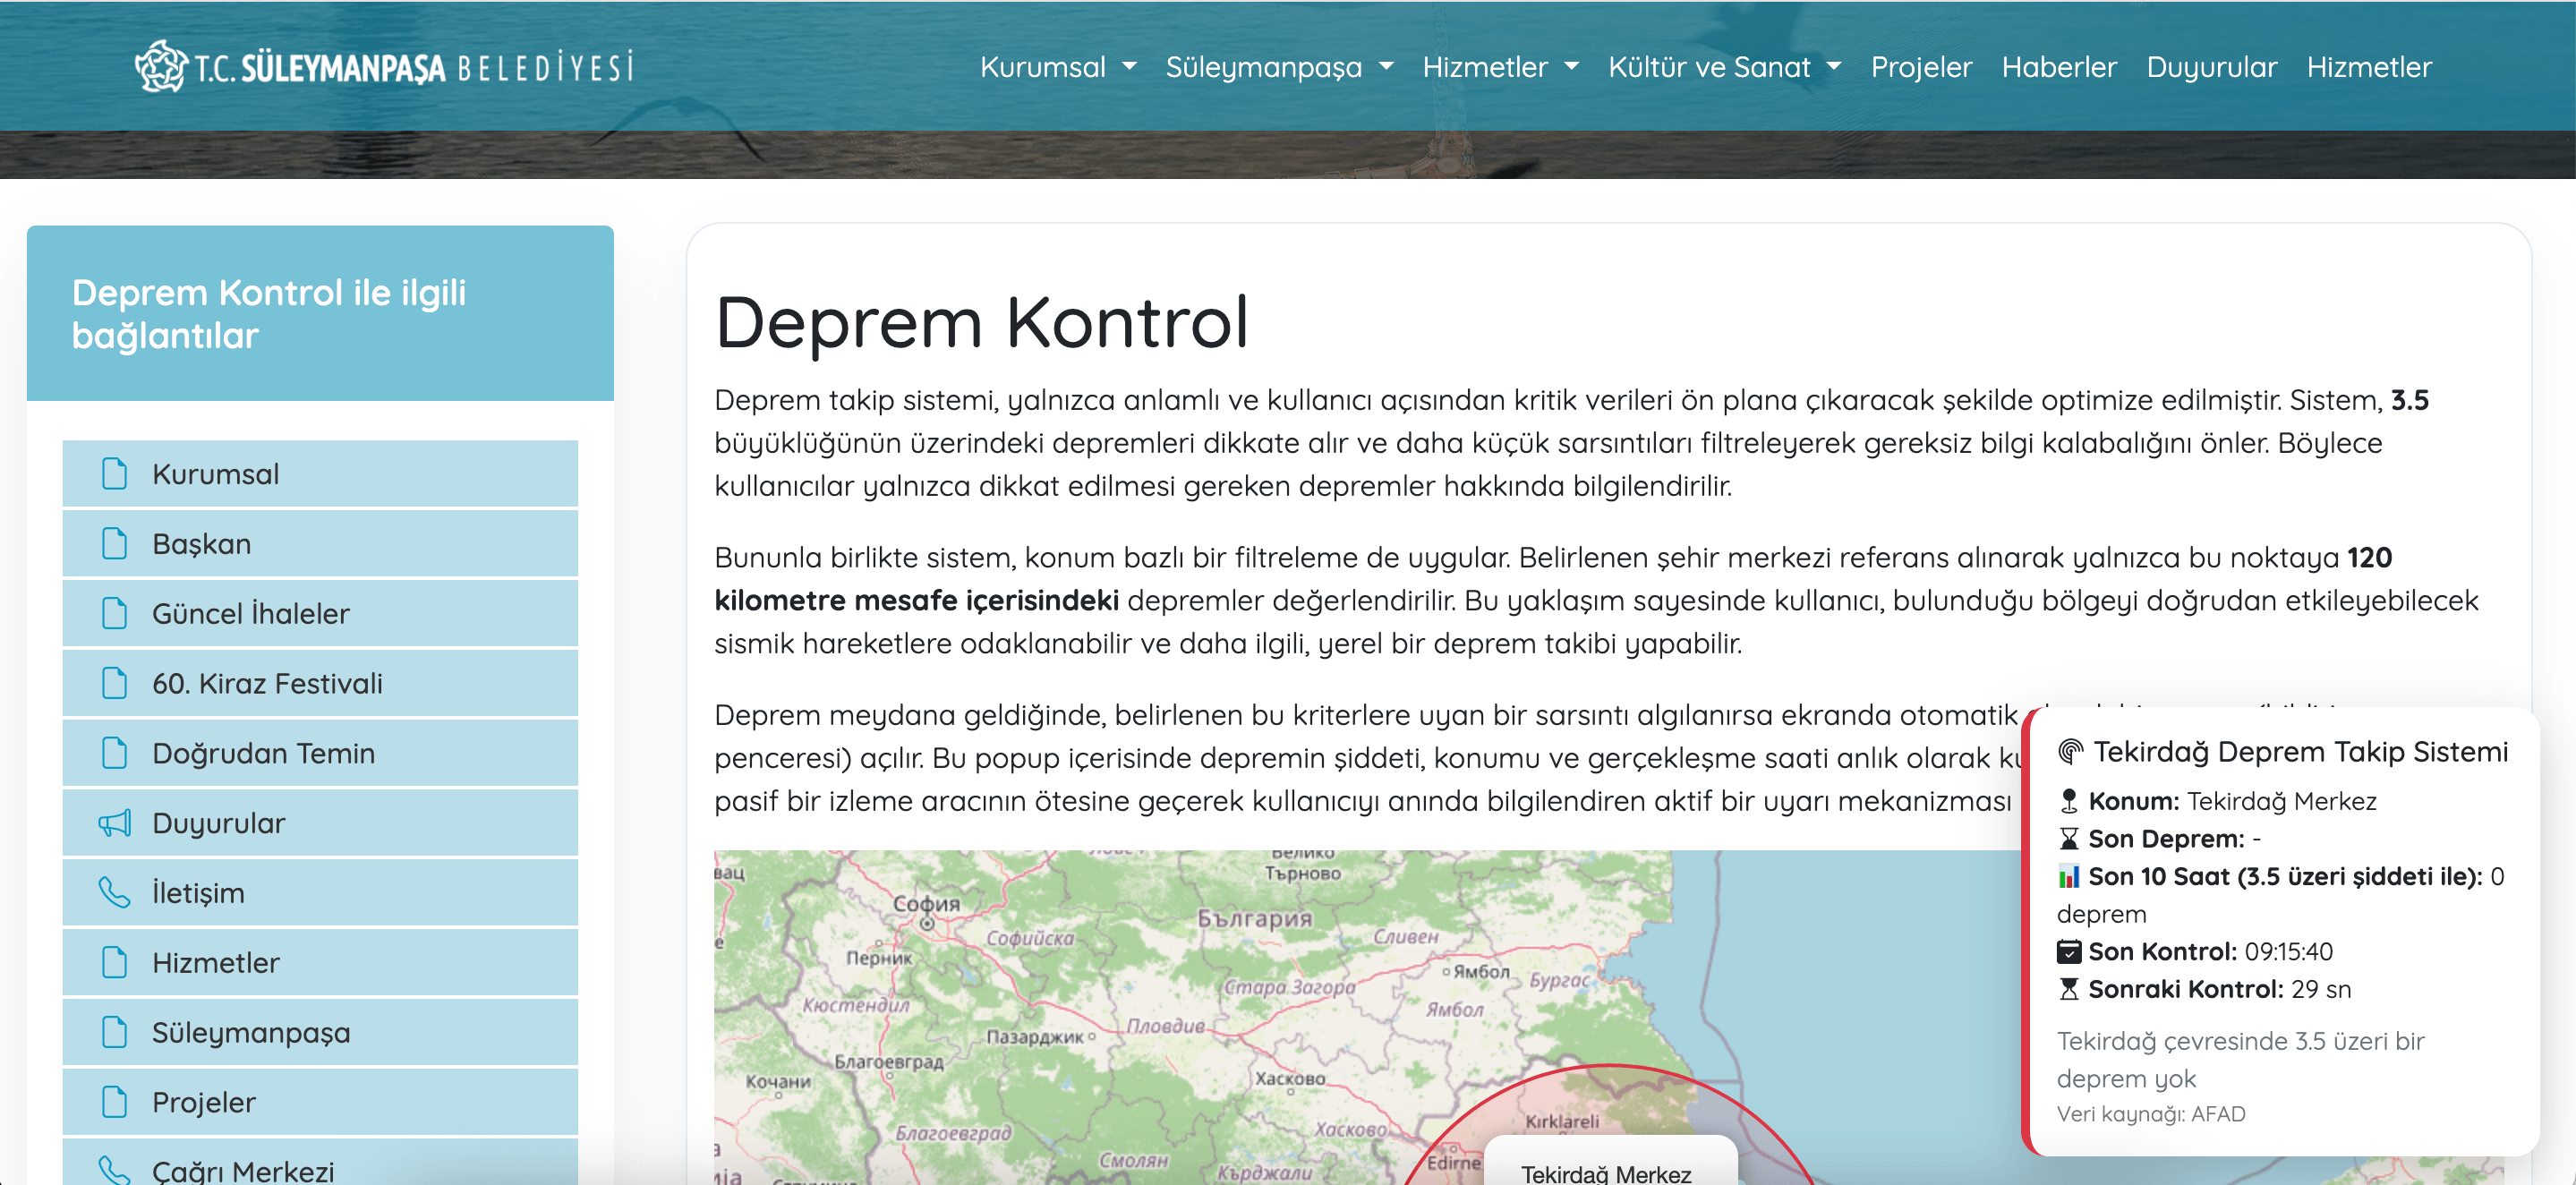Click the Veri kaynağı: AFAD text
The image size is (2576, 1185).
2150,1114
